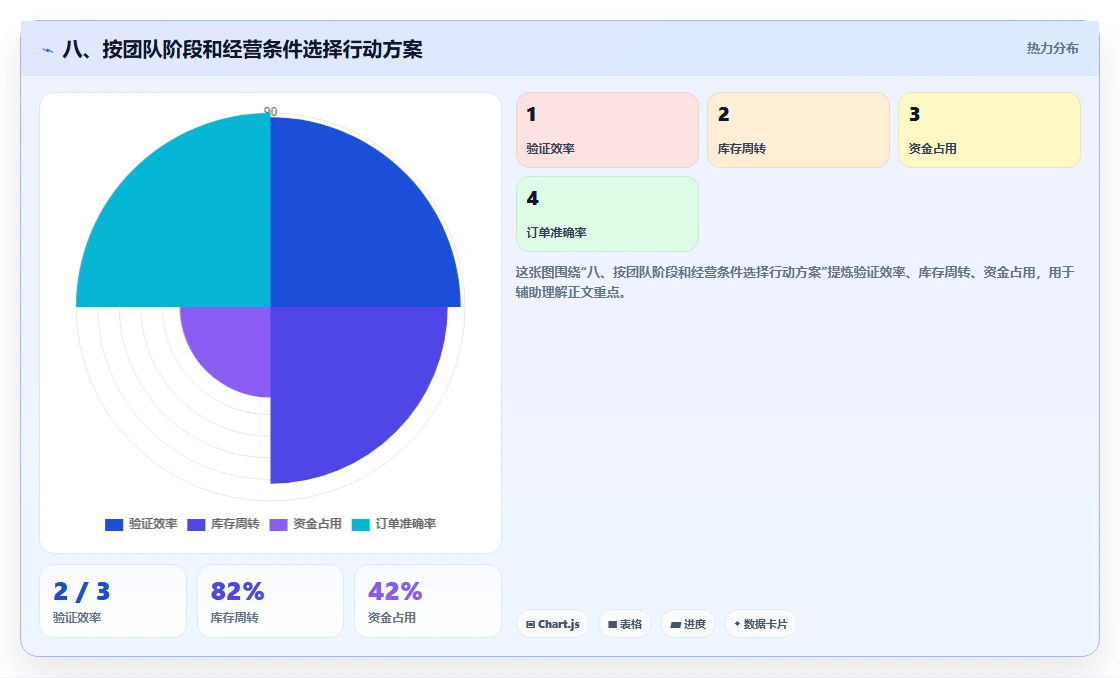1120x678 pixels.
Task: Select the 42% 资金占用 stat card
Action: 428,601
